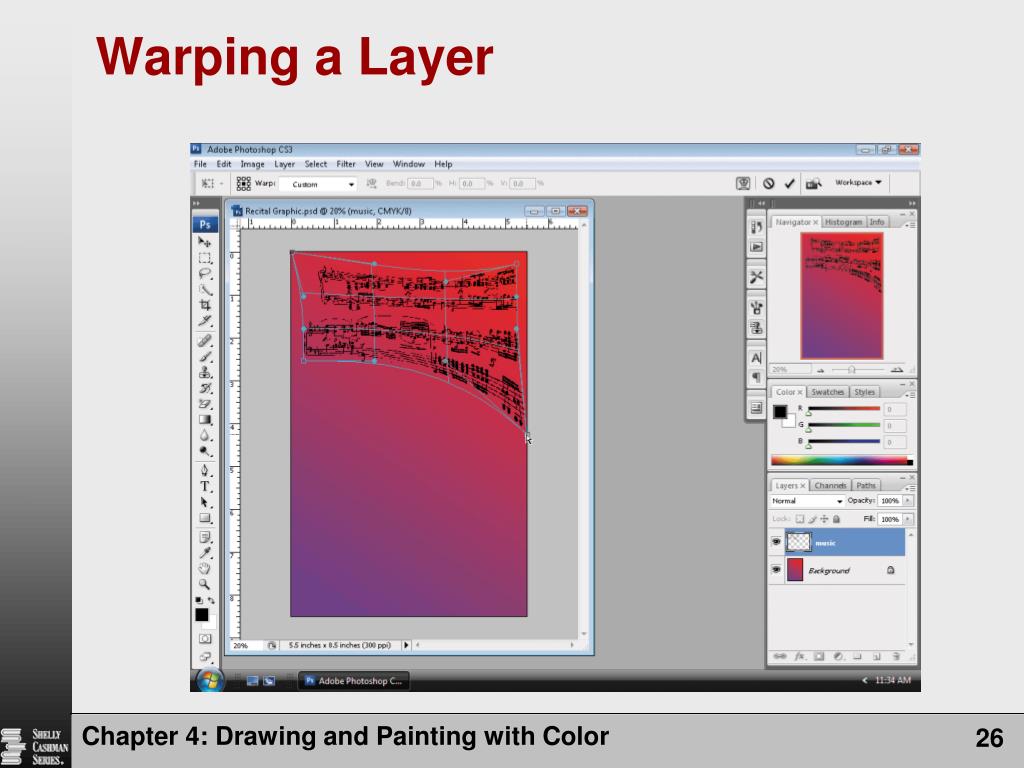The width and height of the screenshot is (1024, 768).
Task: Hide the music layer
Action: [x=776, y=542]
